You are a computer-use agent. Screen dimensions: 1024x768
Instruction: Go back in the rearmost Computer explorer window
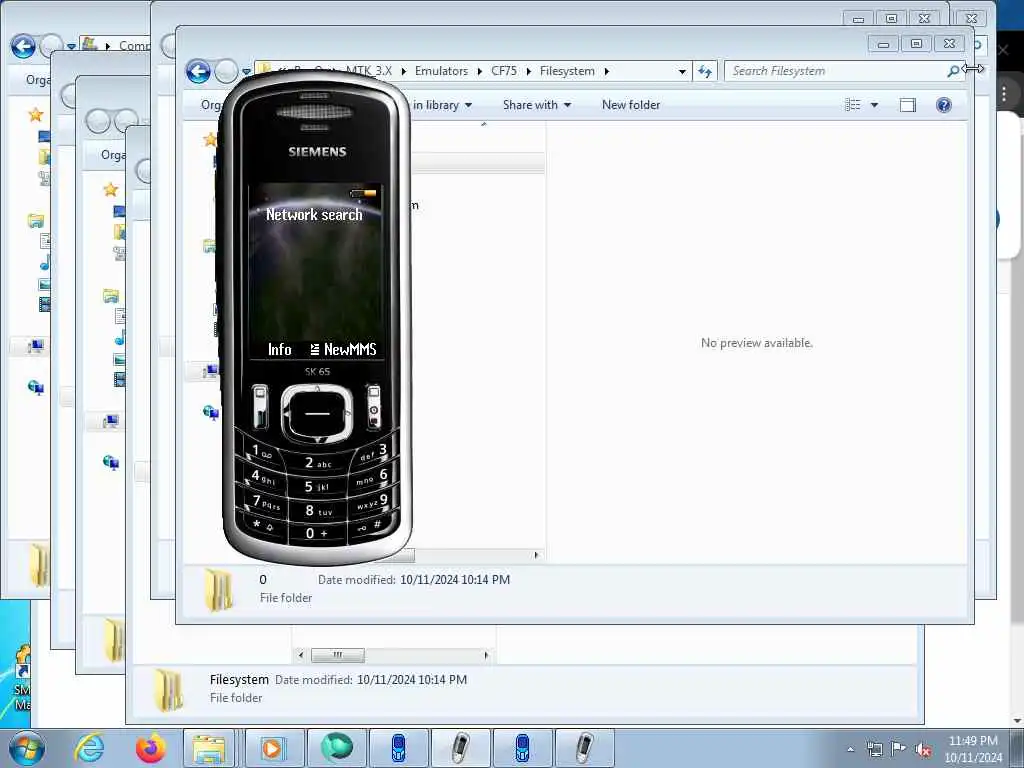(x=23, y=46)
